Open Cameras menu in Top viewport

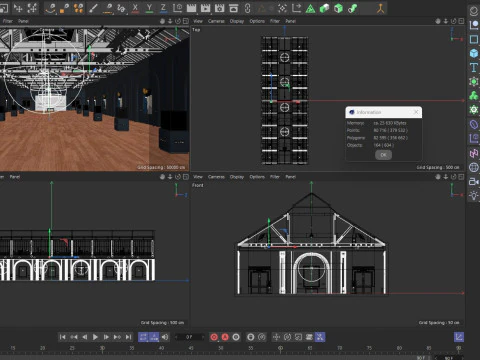coord(216,21)
